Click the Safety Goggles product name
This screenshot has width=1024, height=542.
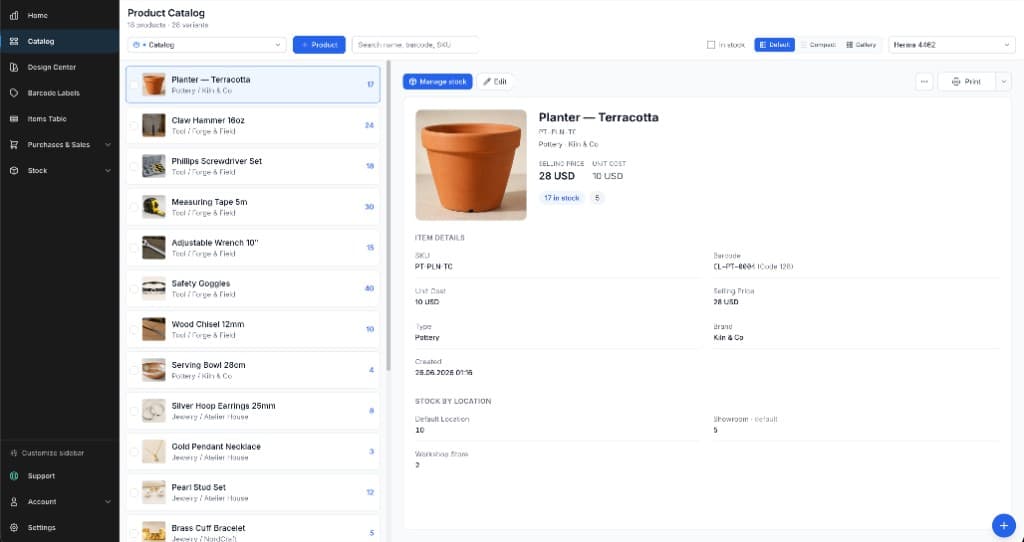(200, 283)
